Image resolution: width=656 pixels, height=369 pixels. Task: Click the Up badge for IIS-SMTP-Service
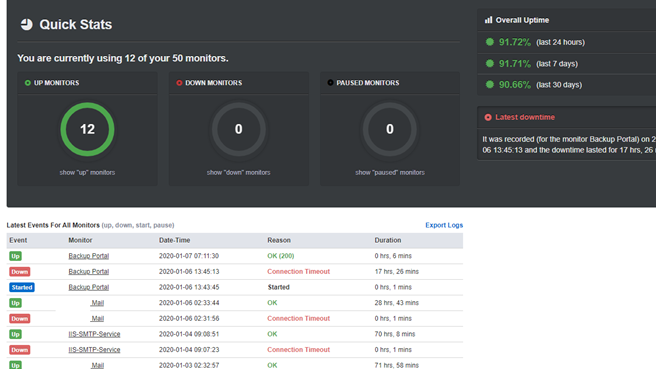[15, 334]
